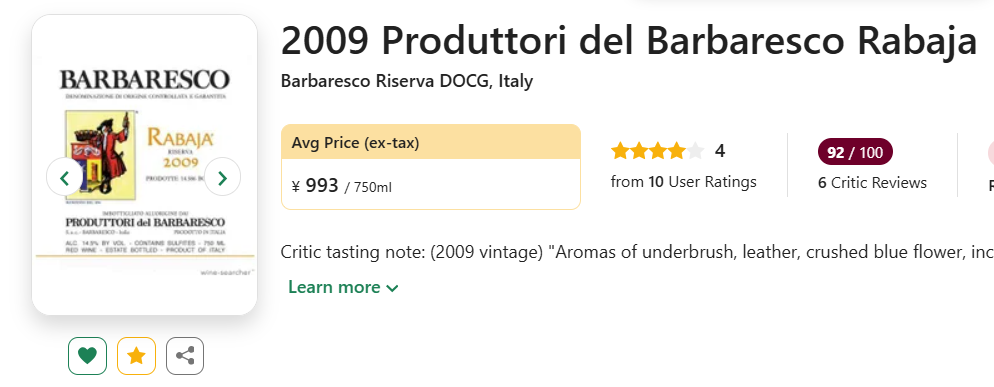994x387 pixels.
Task: Click the critic tasting note text
Action: click(x=637, y=252)
